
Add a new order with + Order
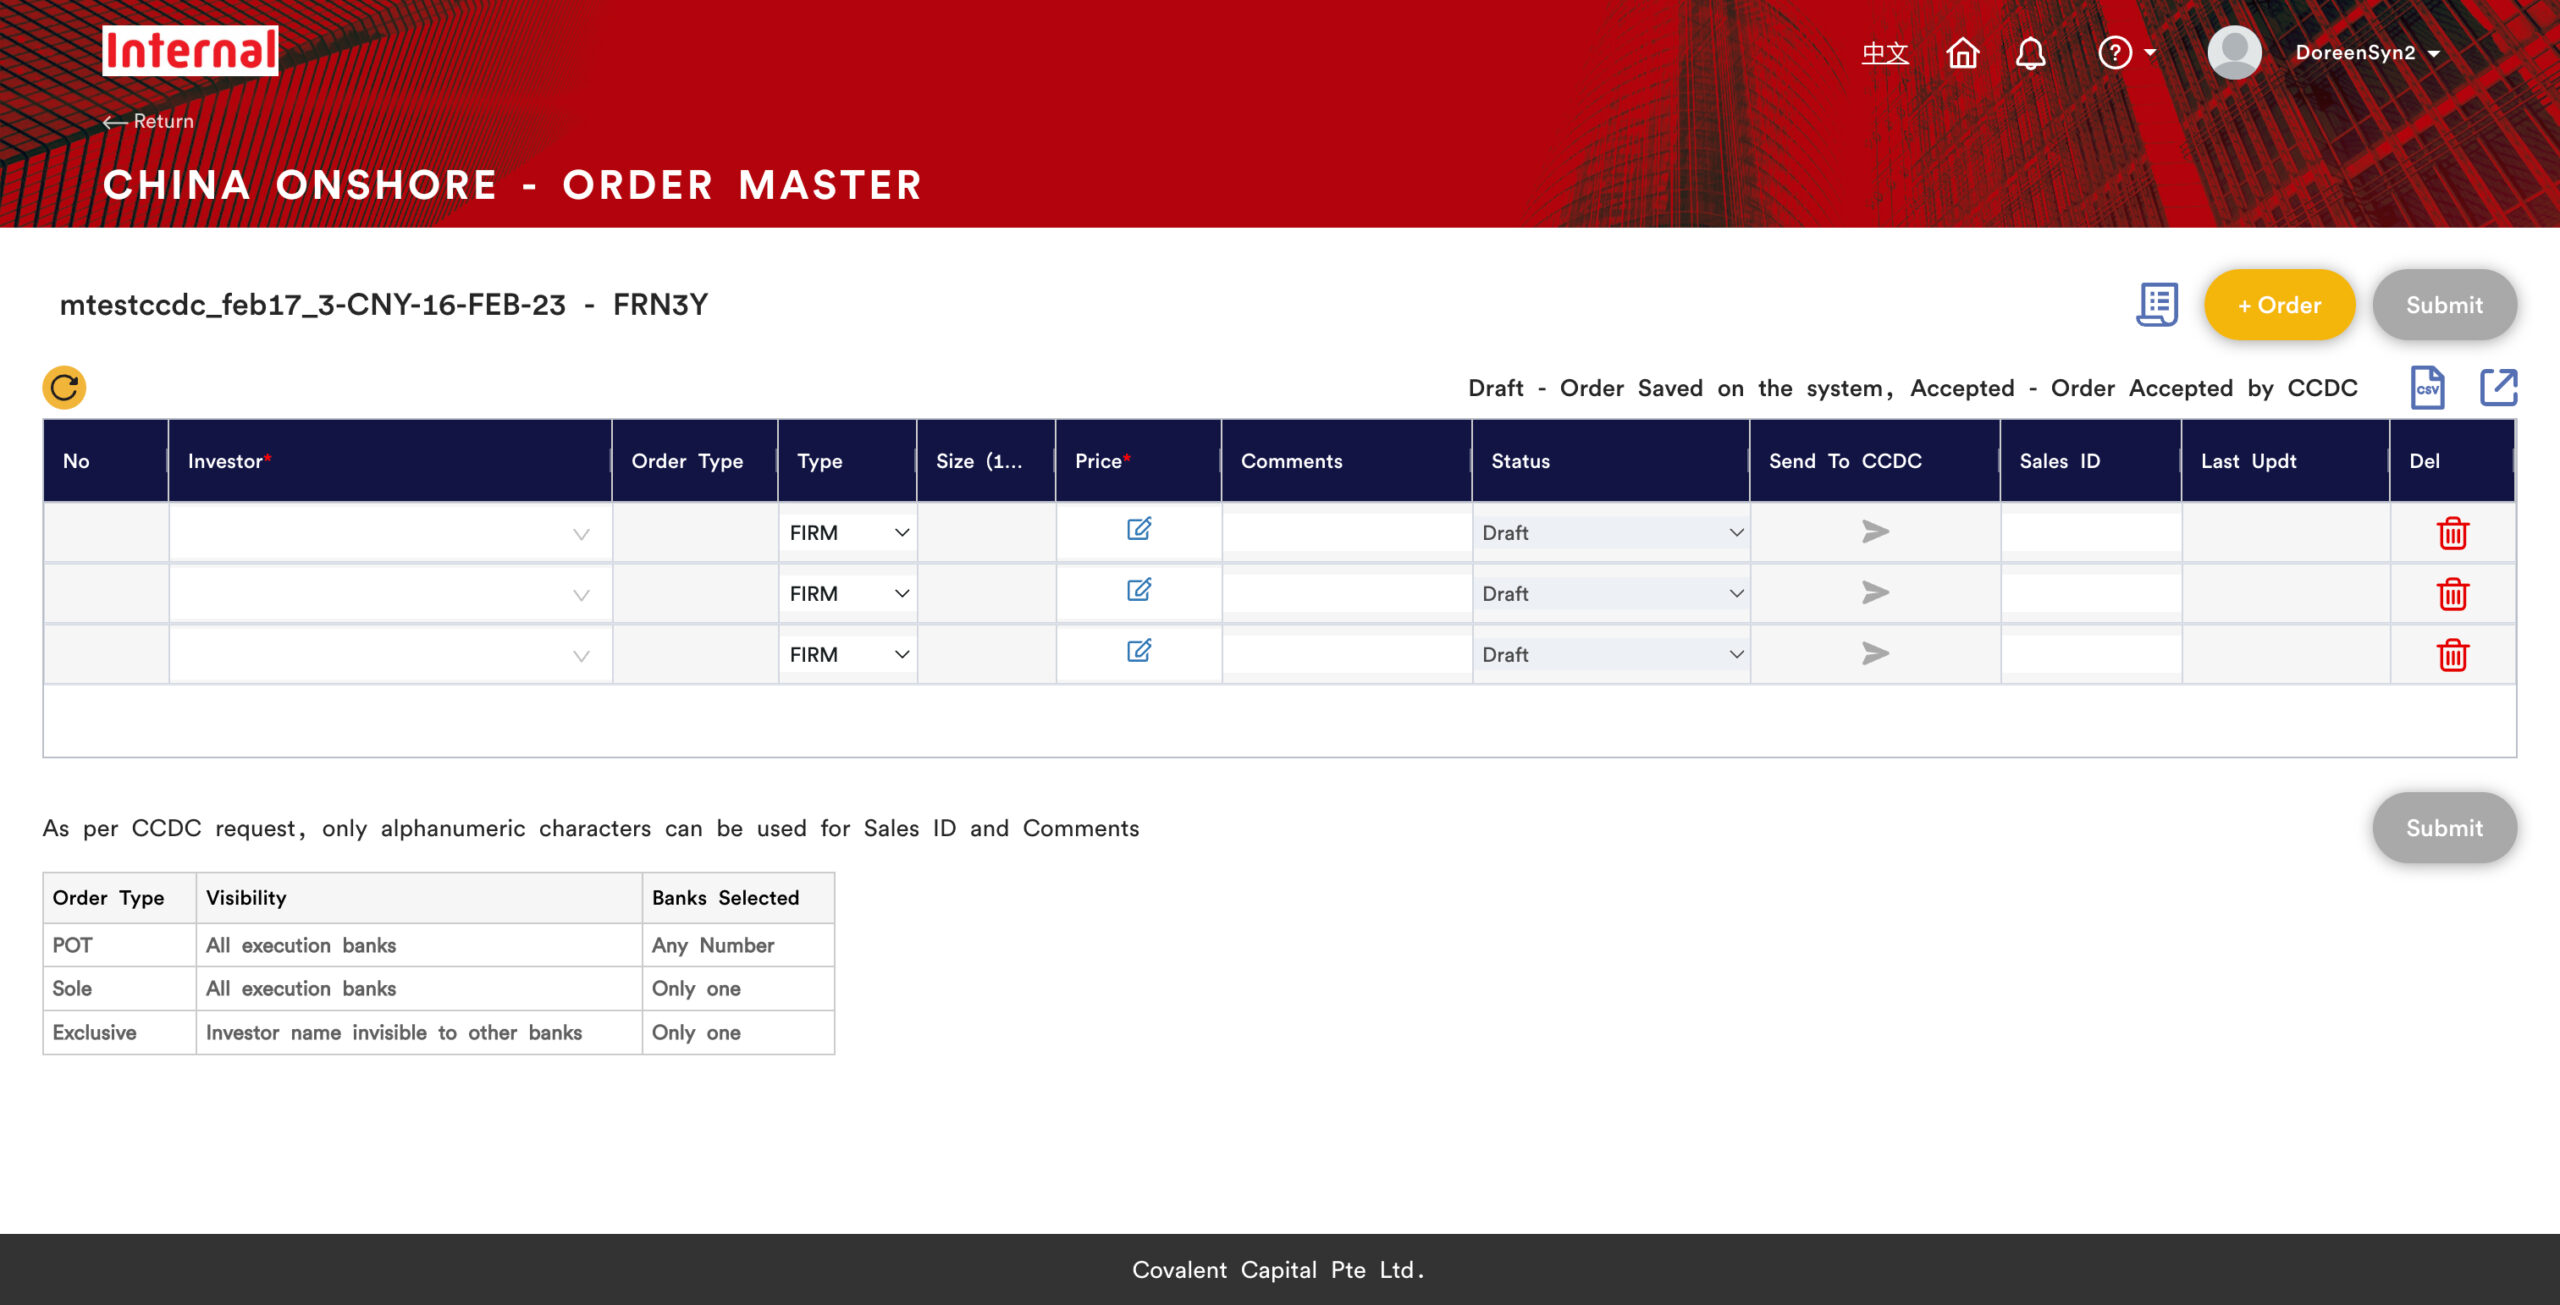pos(2279,305)
